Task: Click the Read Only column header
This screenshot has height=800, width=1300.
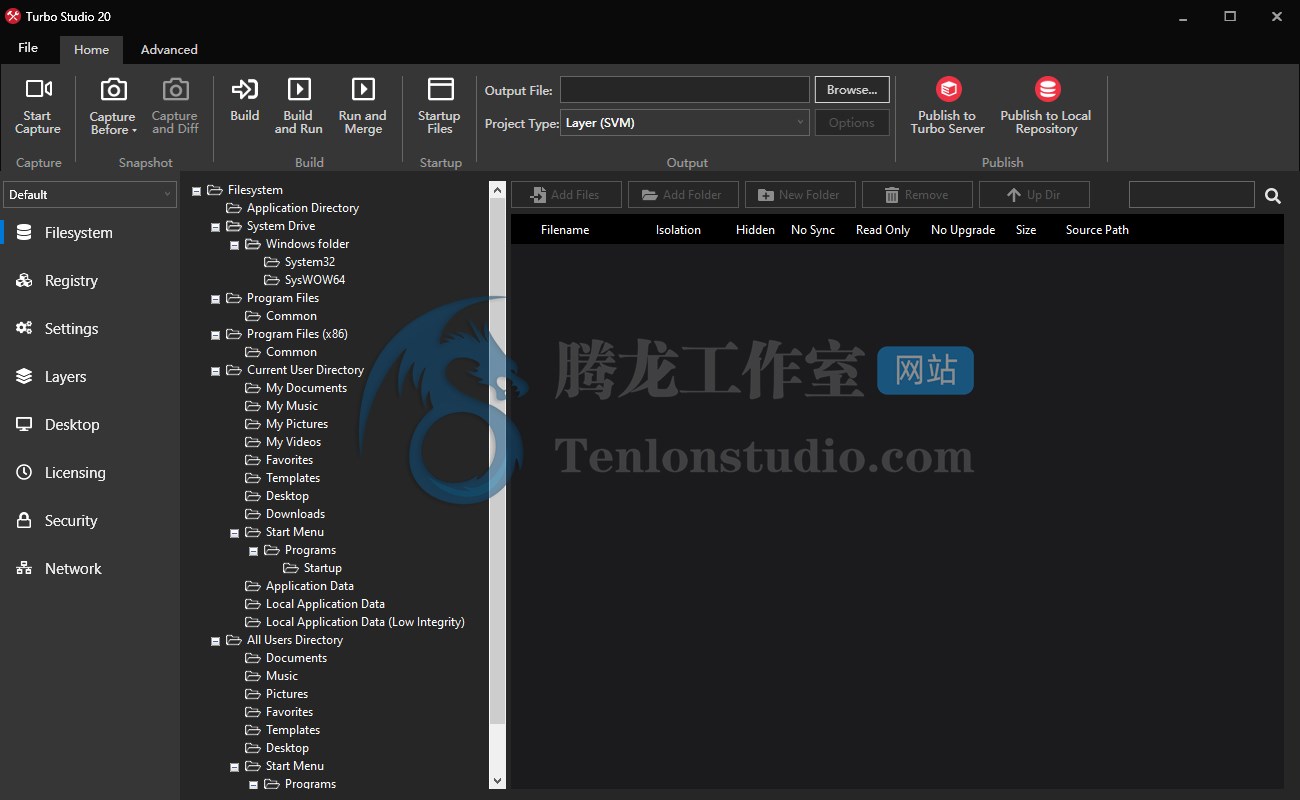Action: coord(883,230)
